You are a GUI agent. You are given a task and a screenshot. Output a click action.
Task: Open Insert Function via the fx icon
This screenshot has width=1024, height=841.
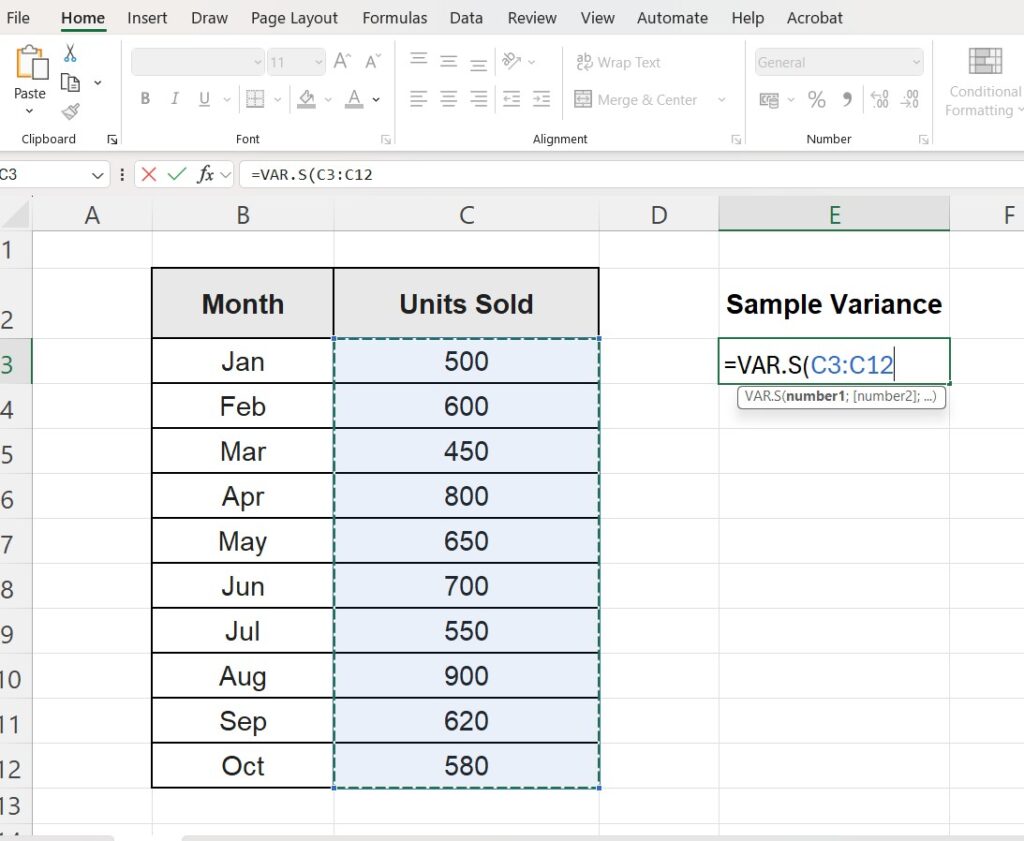click(x=206, y=174)
